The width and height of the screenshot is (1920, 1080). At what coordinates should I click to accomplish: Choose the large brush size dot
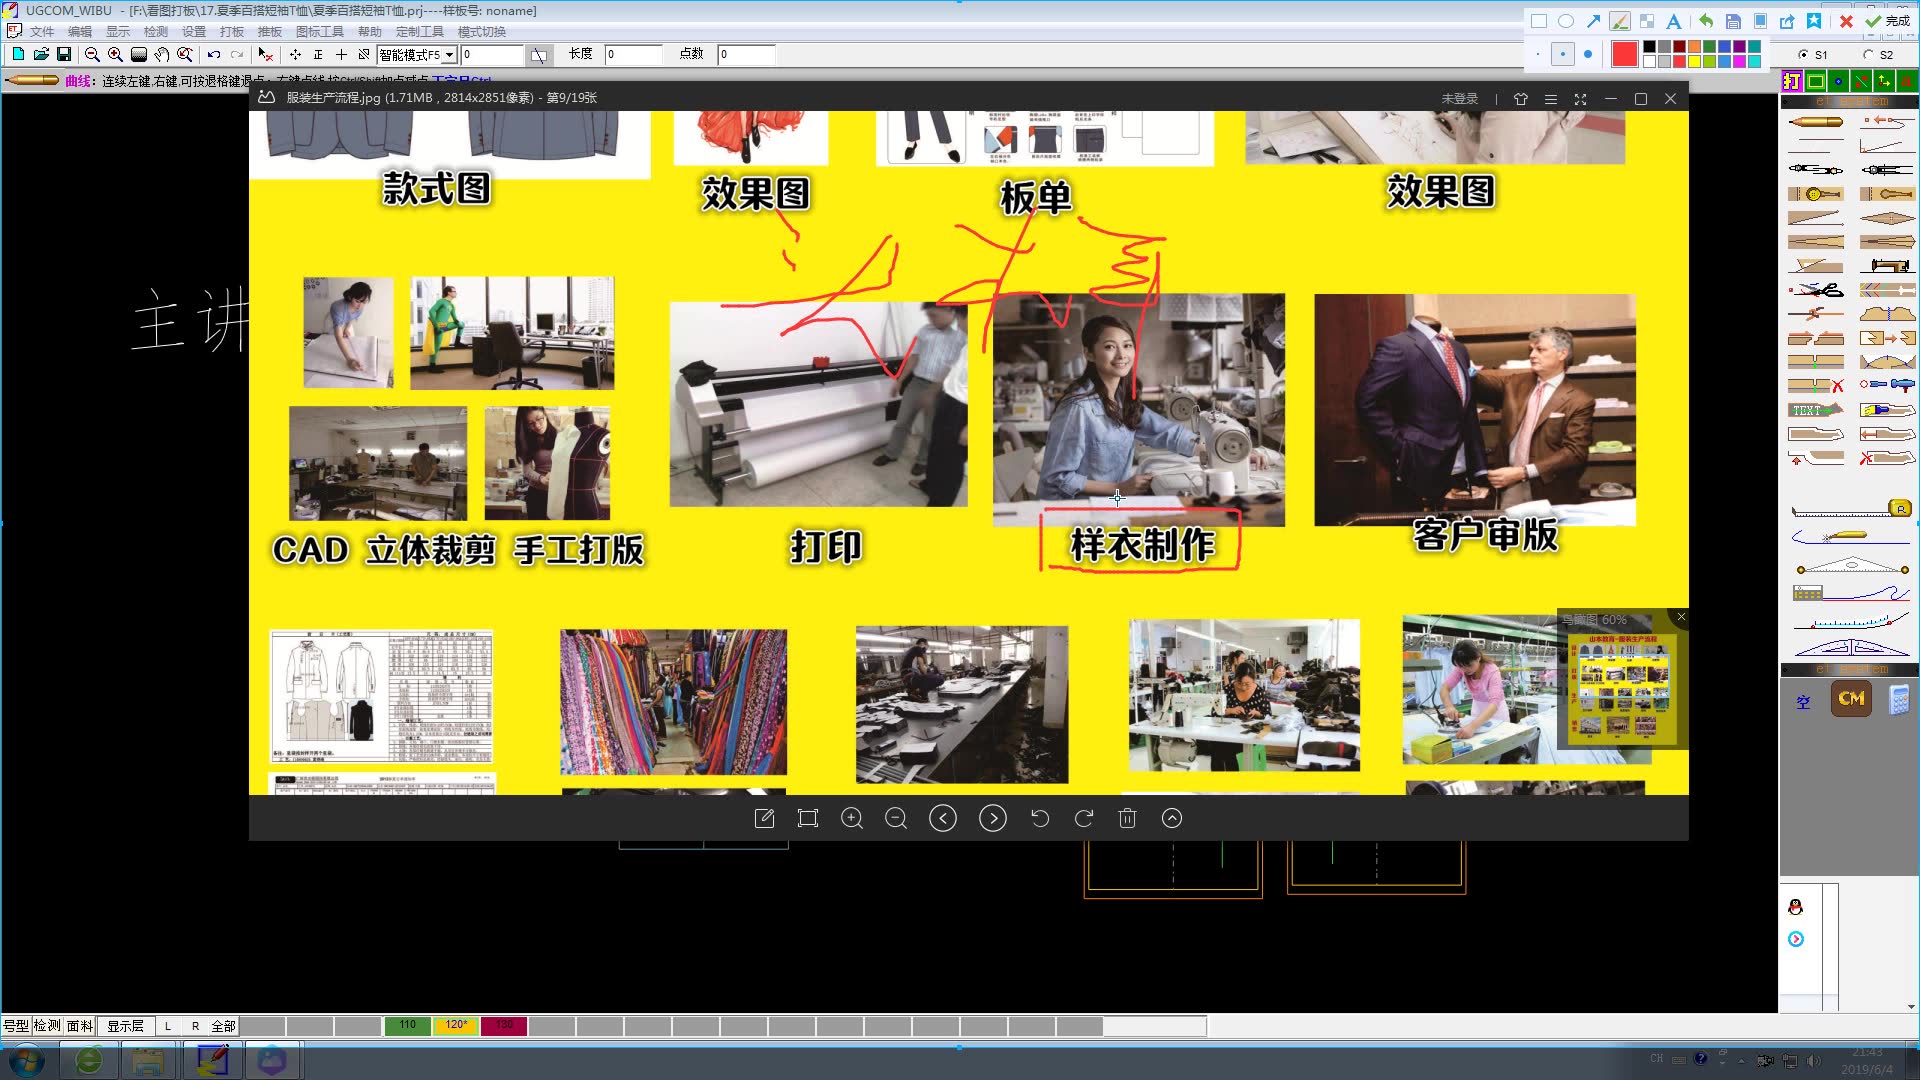1588,55
